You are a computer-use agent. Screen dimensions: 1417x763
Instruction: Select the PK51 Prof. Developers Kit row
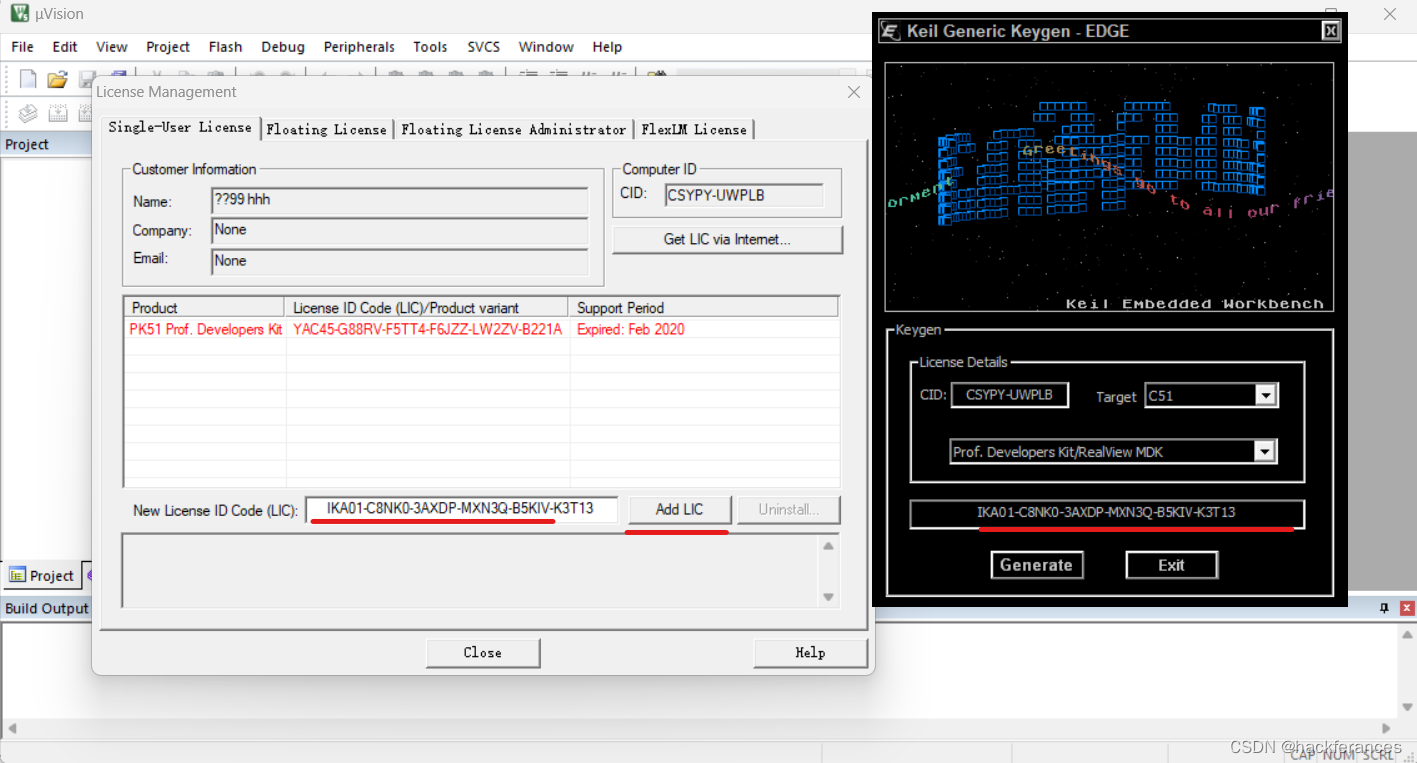(x=480, y=329)
